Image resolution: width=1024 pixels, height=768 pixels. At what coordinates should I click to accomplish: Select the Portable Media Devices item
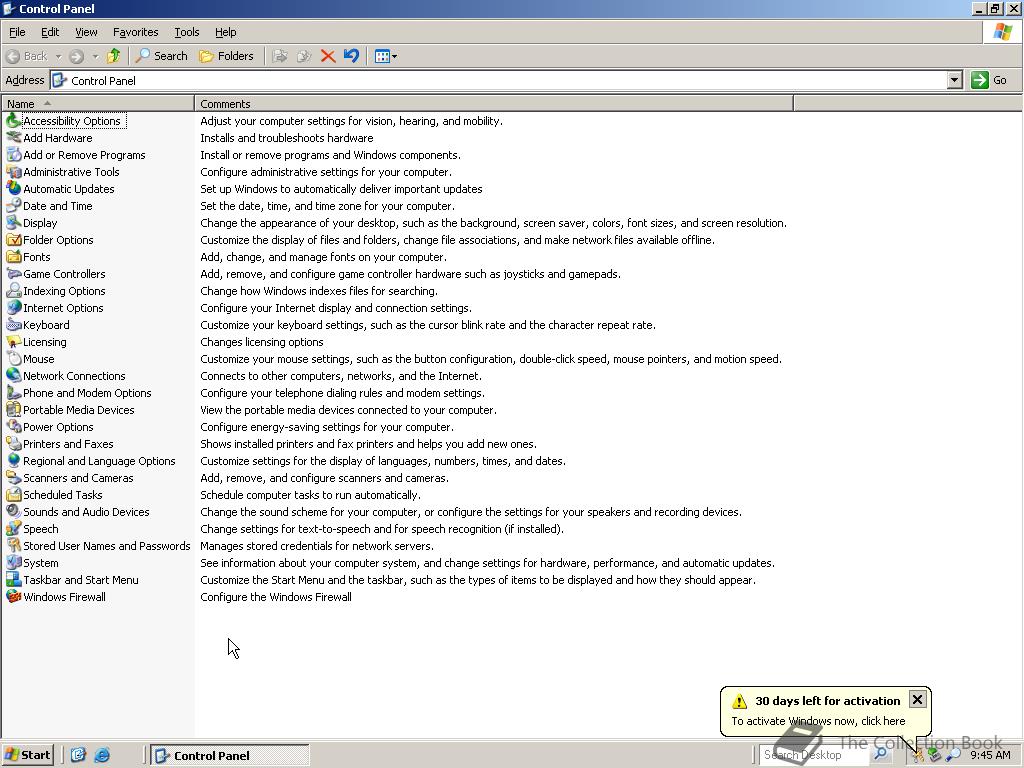point(78,409)
